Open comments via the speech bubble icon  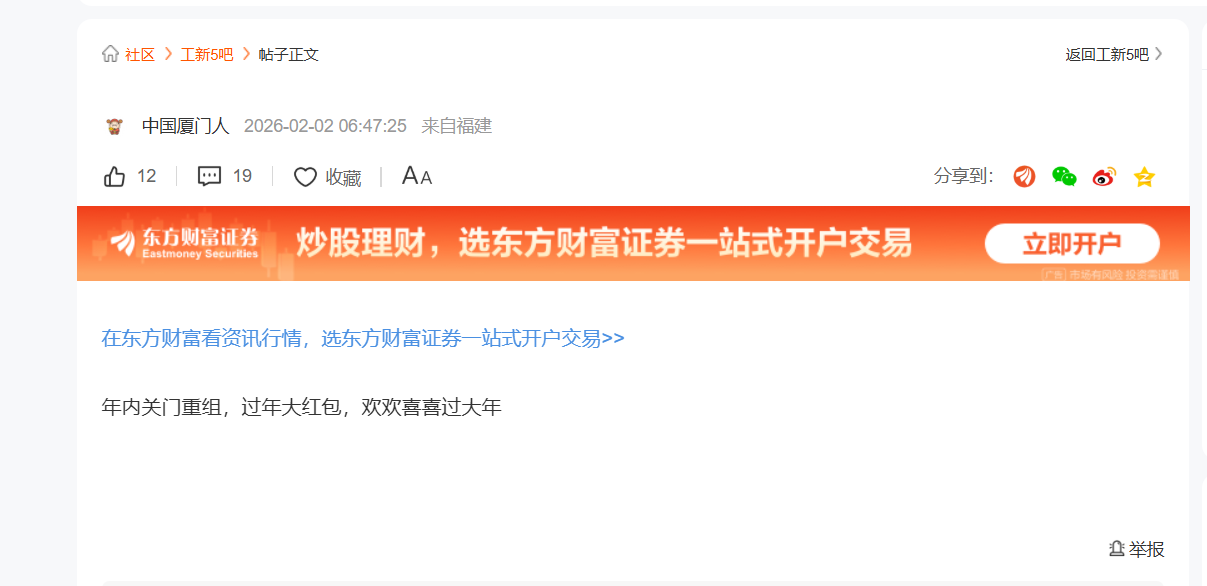pos(209,177)
